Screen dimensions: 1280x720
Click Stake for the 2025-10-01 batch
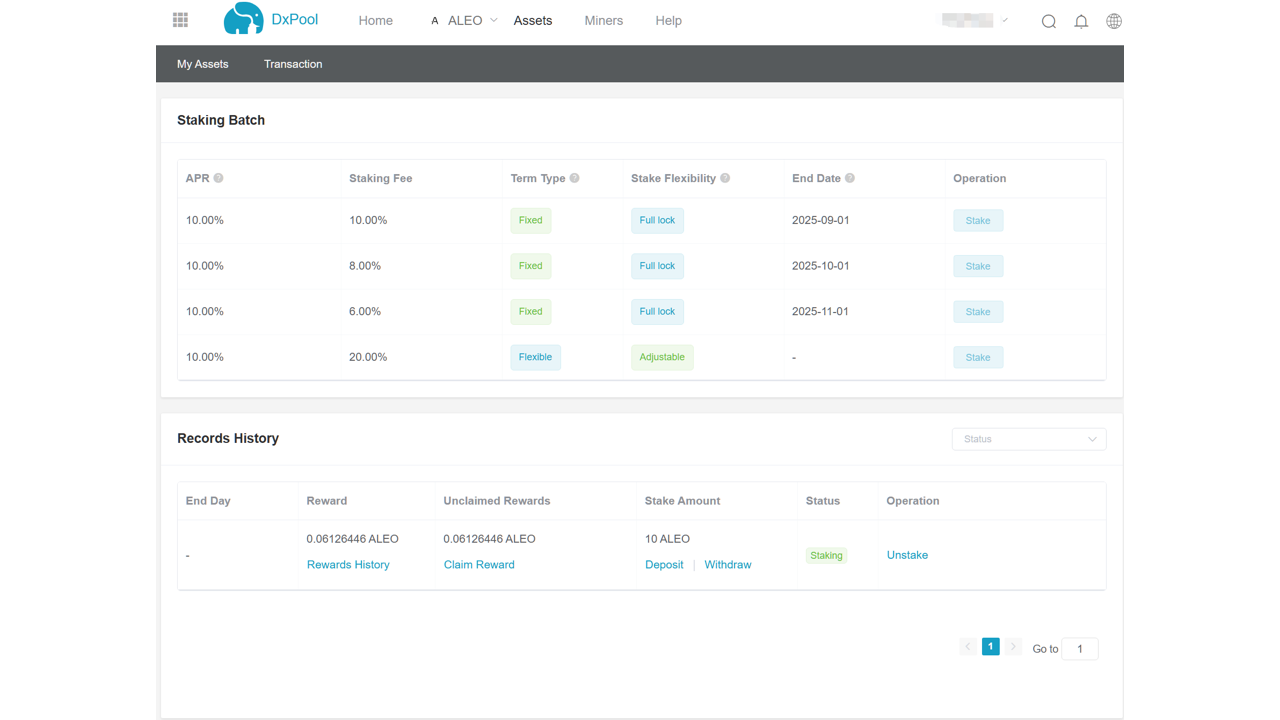978,266
